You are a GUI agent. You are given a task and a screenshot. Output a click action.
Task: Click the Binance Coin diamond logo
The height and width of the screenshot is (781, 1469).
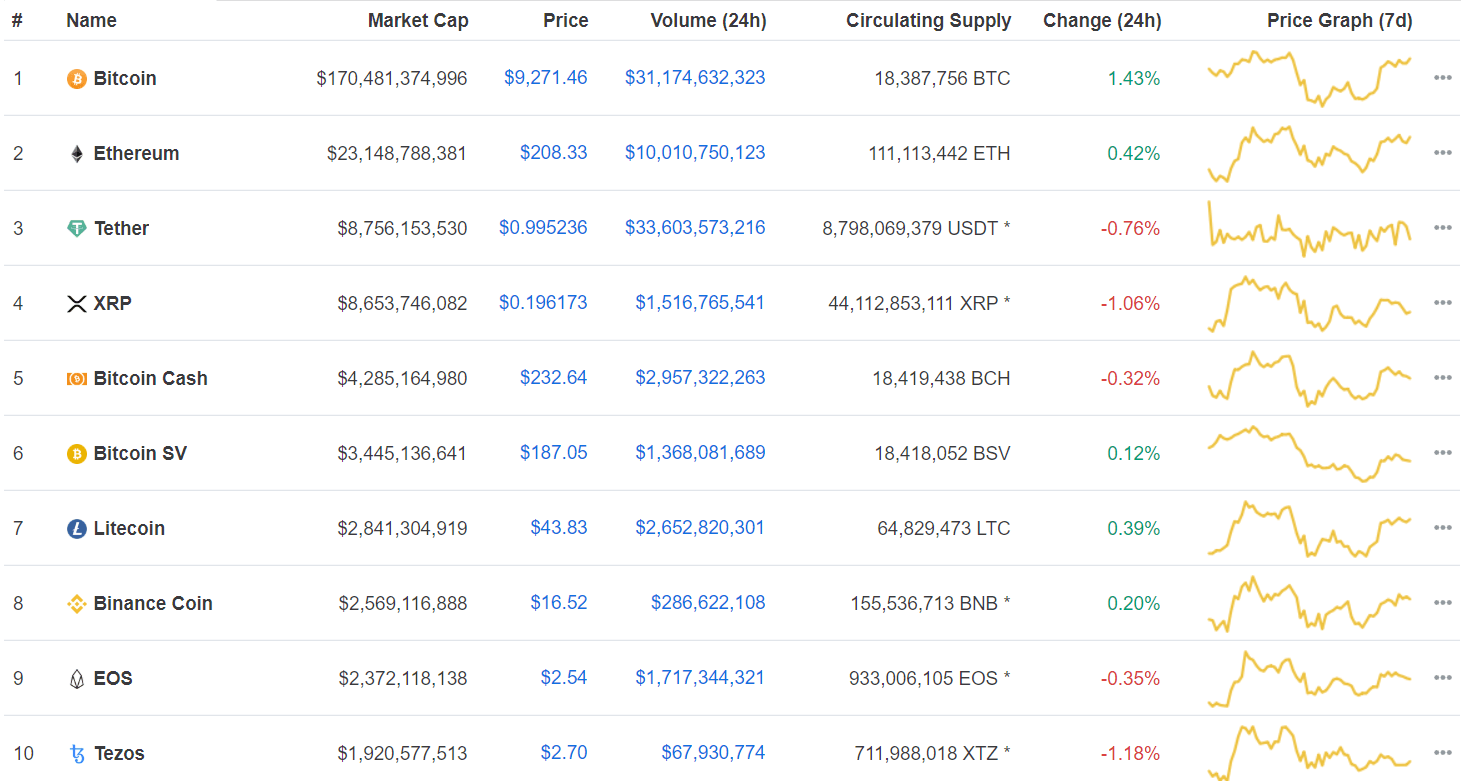76,603
